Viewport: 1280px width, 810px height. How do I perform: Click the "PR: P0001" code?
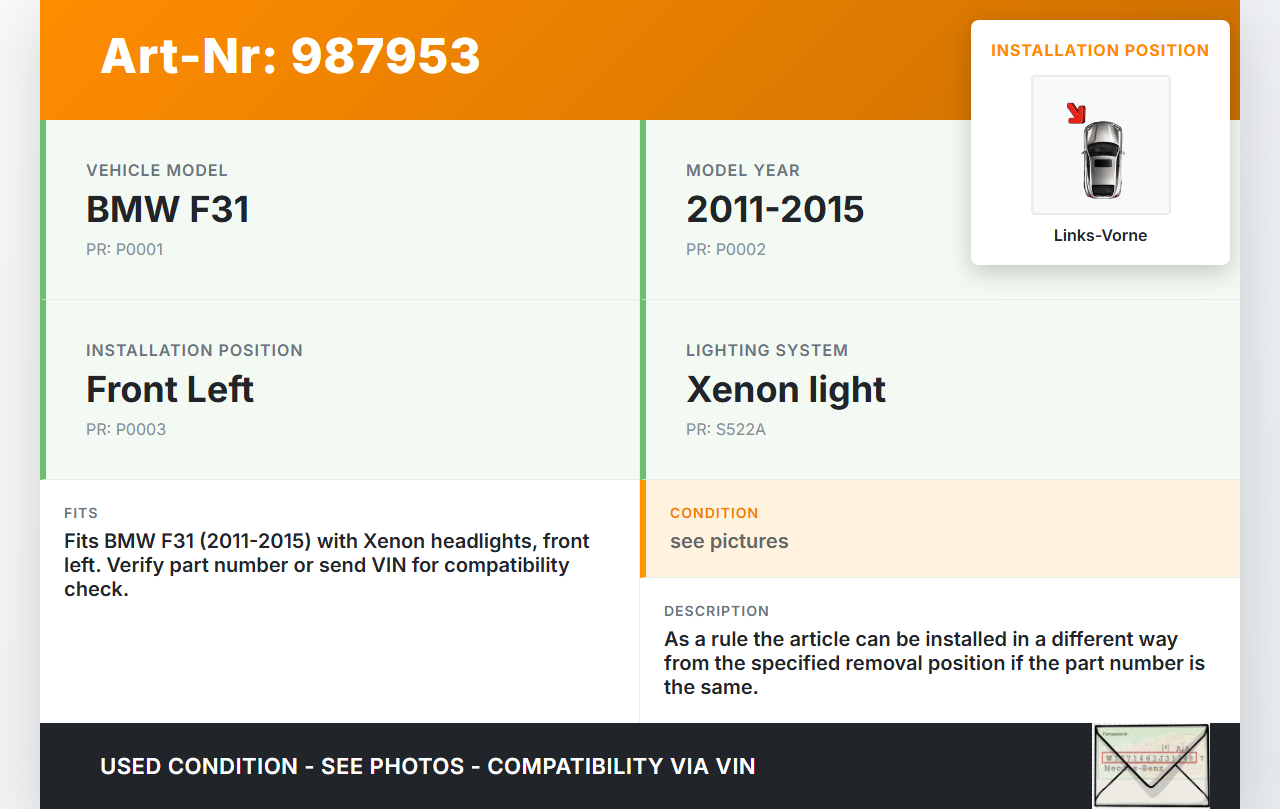coord(125,250)
